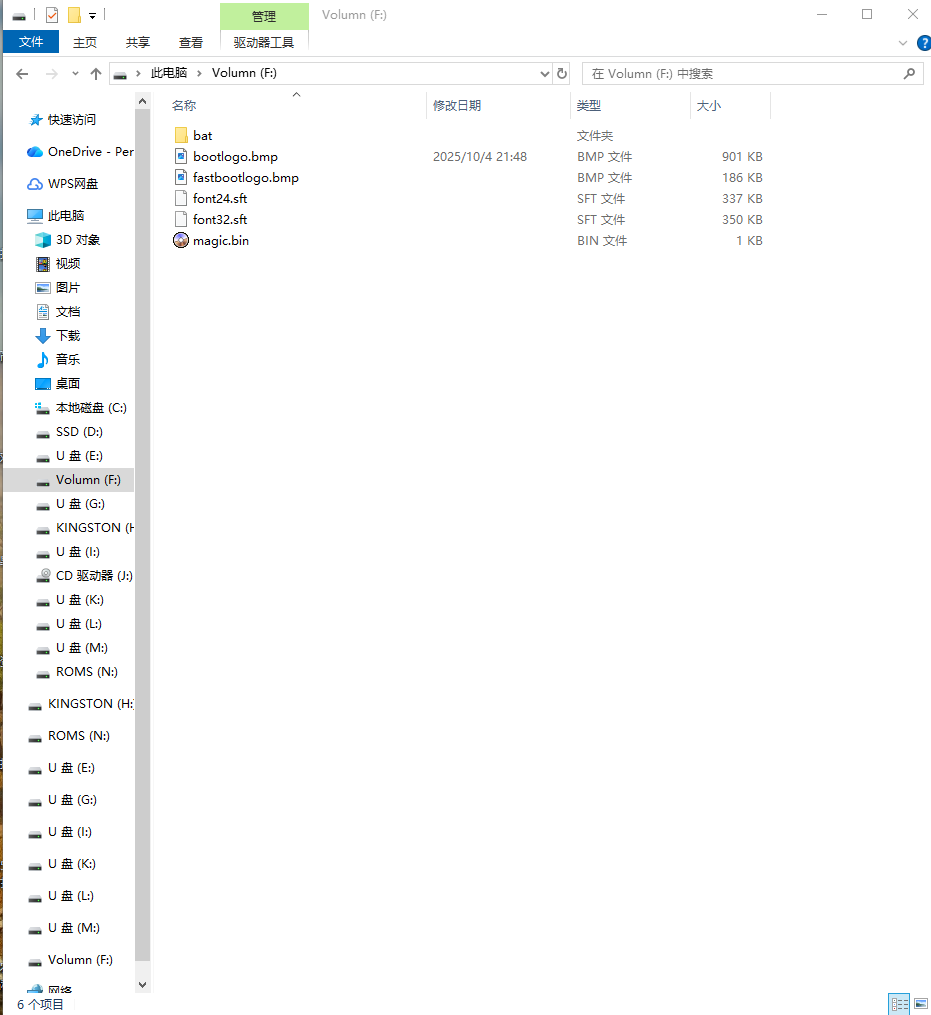Sort files by the 大小 column header
The height and width of the screenshot is (1015, 931).
708,106
